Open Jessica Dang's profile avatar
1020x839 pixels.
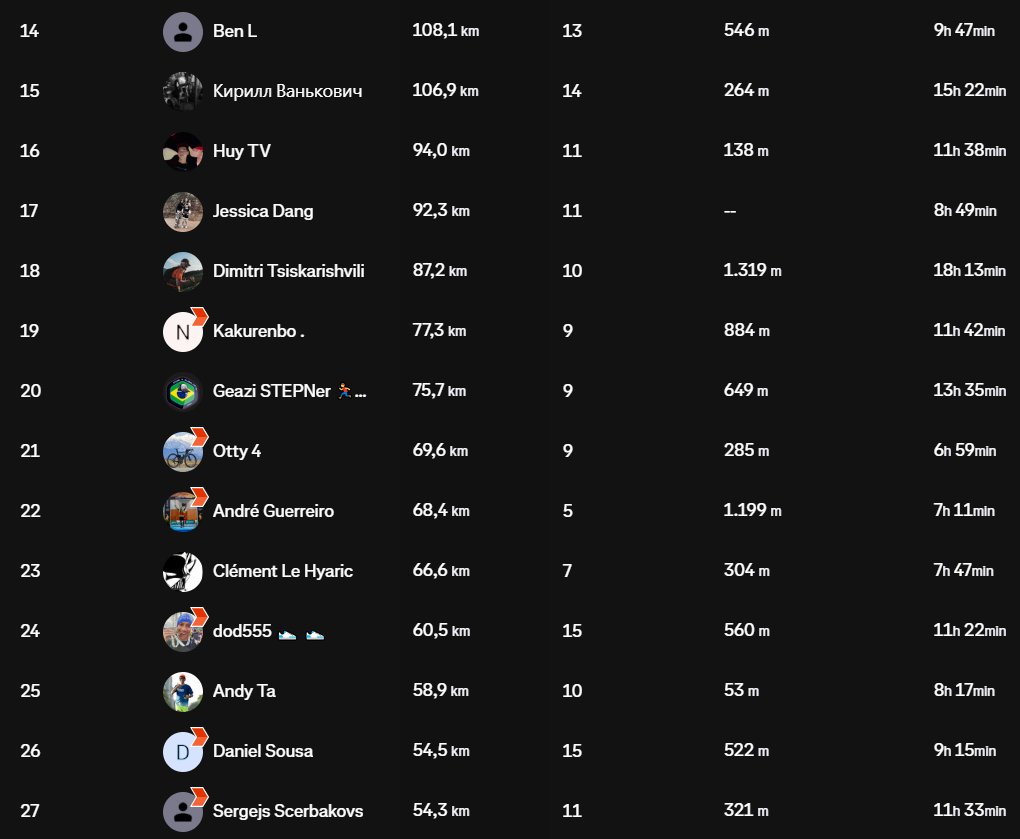tap(183, 211)
